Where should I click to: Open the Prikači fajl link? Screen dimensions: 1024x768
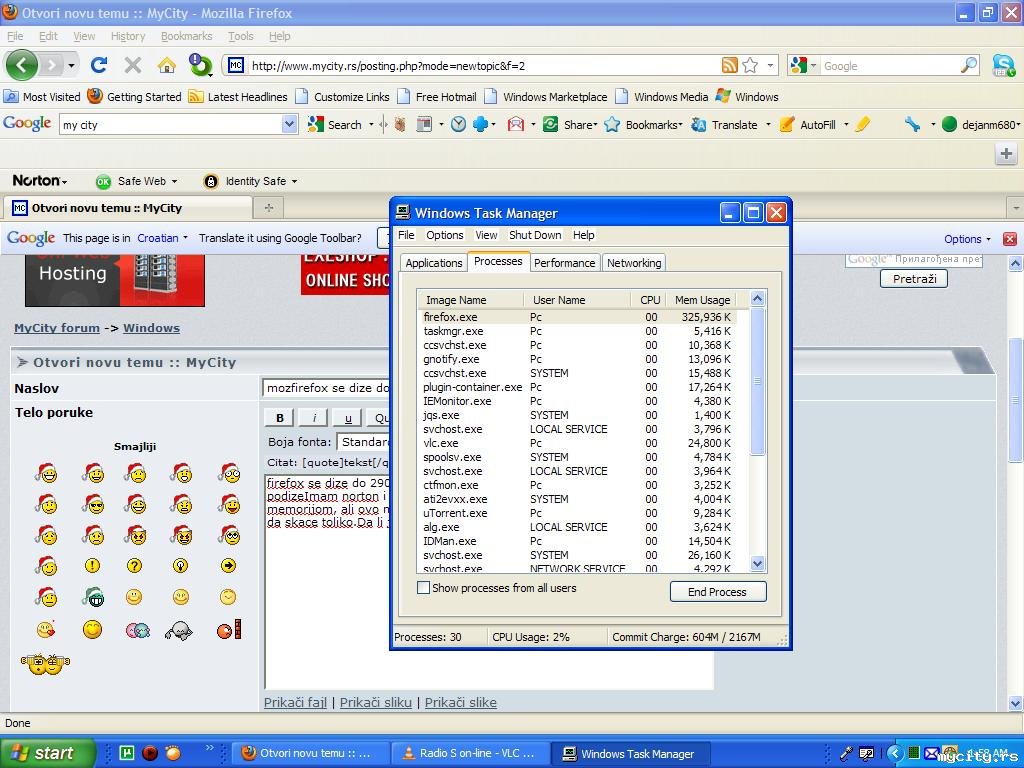295,702
